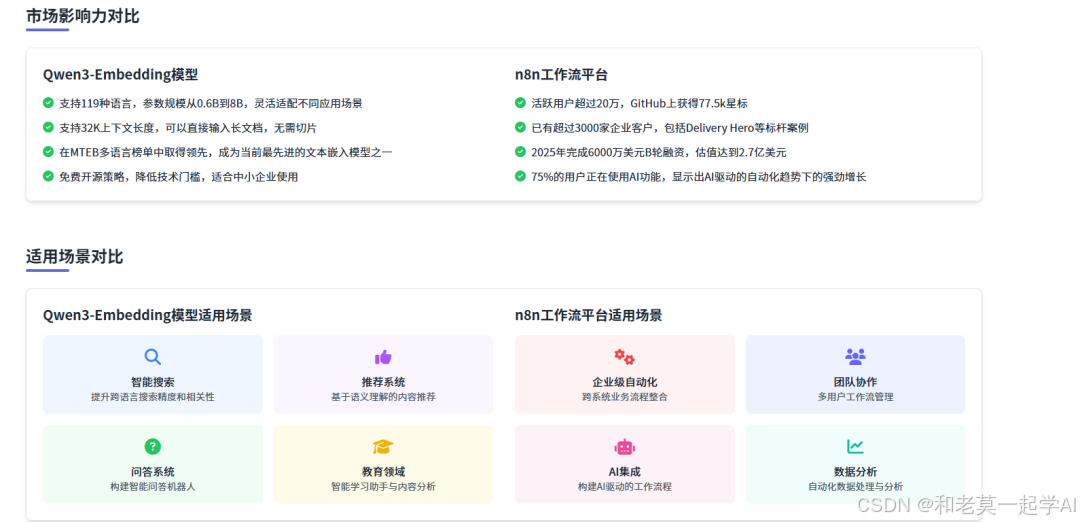Click the line about 32K上下文长度
Viewport: 1080px width, 522px height.
[188, 128]
